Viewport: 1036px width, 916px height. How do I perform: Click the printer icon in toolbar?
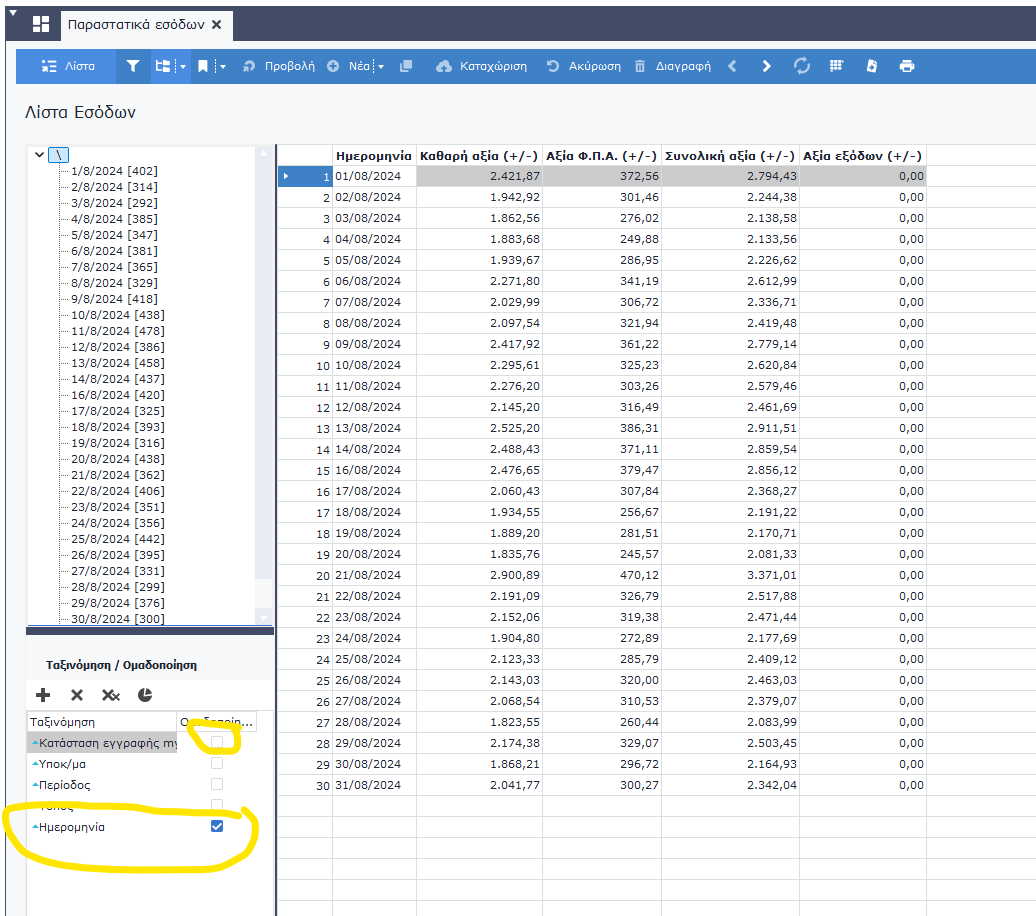pyautogui.click(x=907, y=66)
